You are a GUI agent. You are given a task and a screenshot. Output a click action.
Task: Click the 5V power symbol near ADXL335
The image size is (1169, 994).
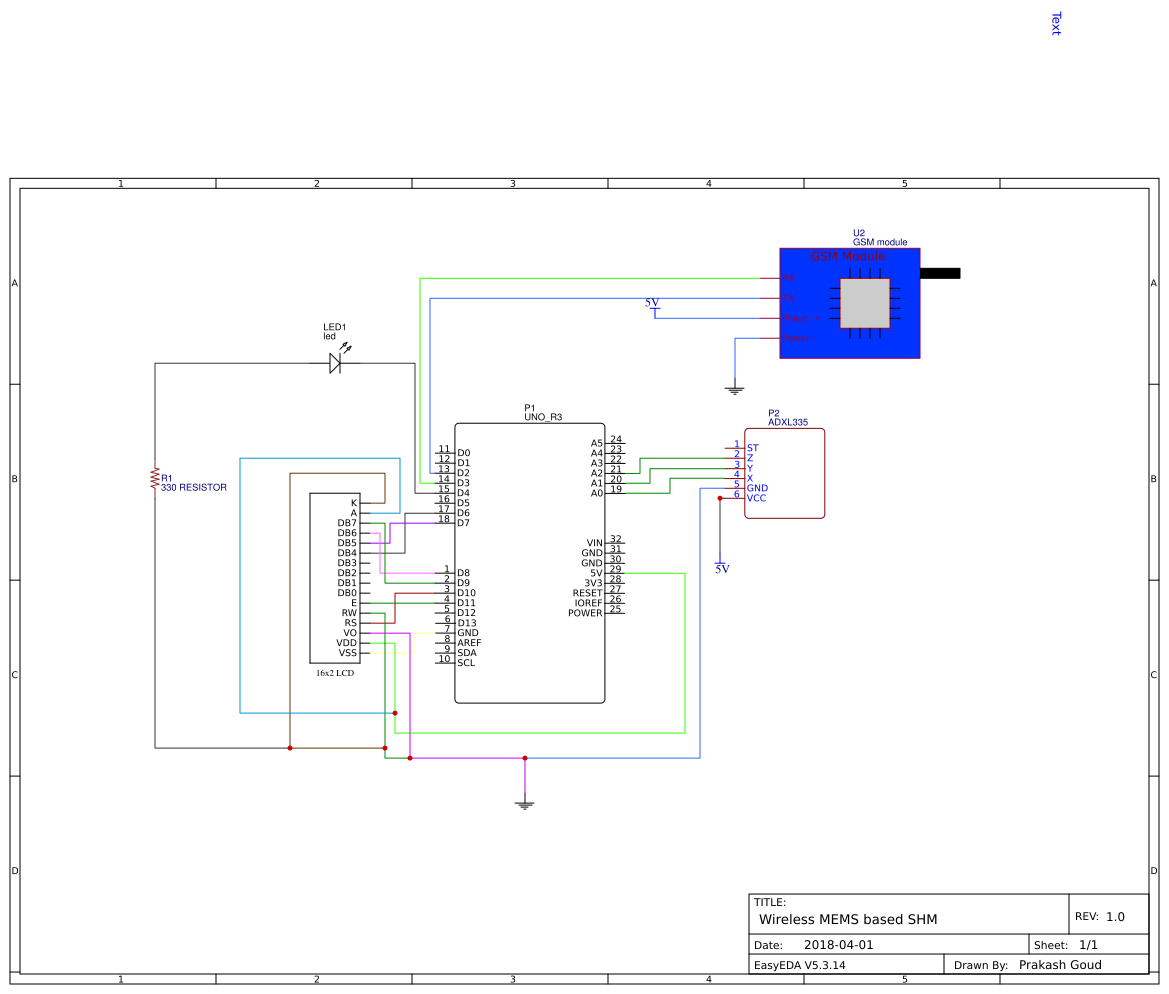coord(719,565)
